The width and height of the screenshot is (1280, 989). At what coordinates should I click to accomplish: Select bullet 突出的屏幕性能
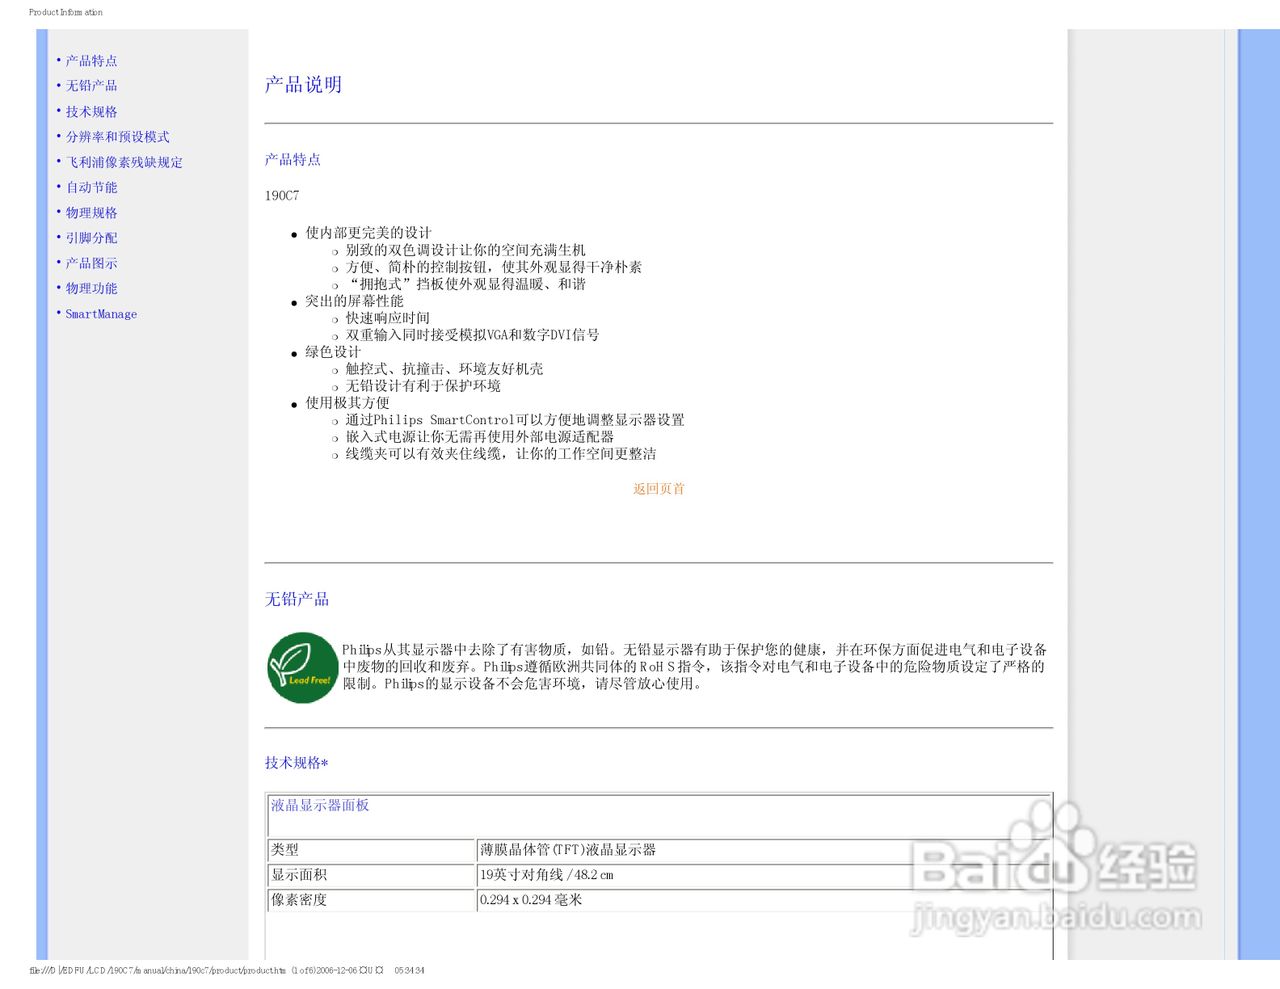(x=354, y=301)
